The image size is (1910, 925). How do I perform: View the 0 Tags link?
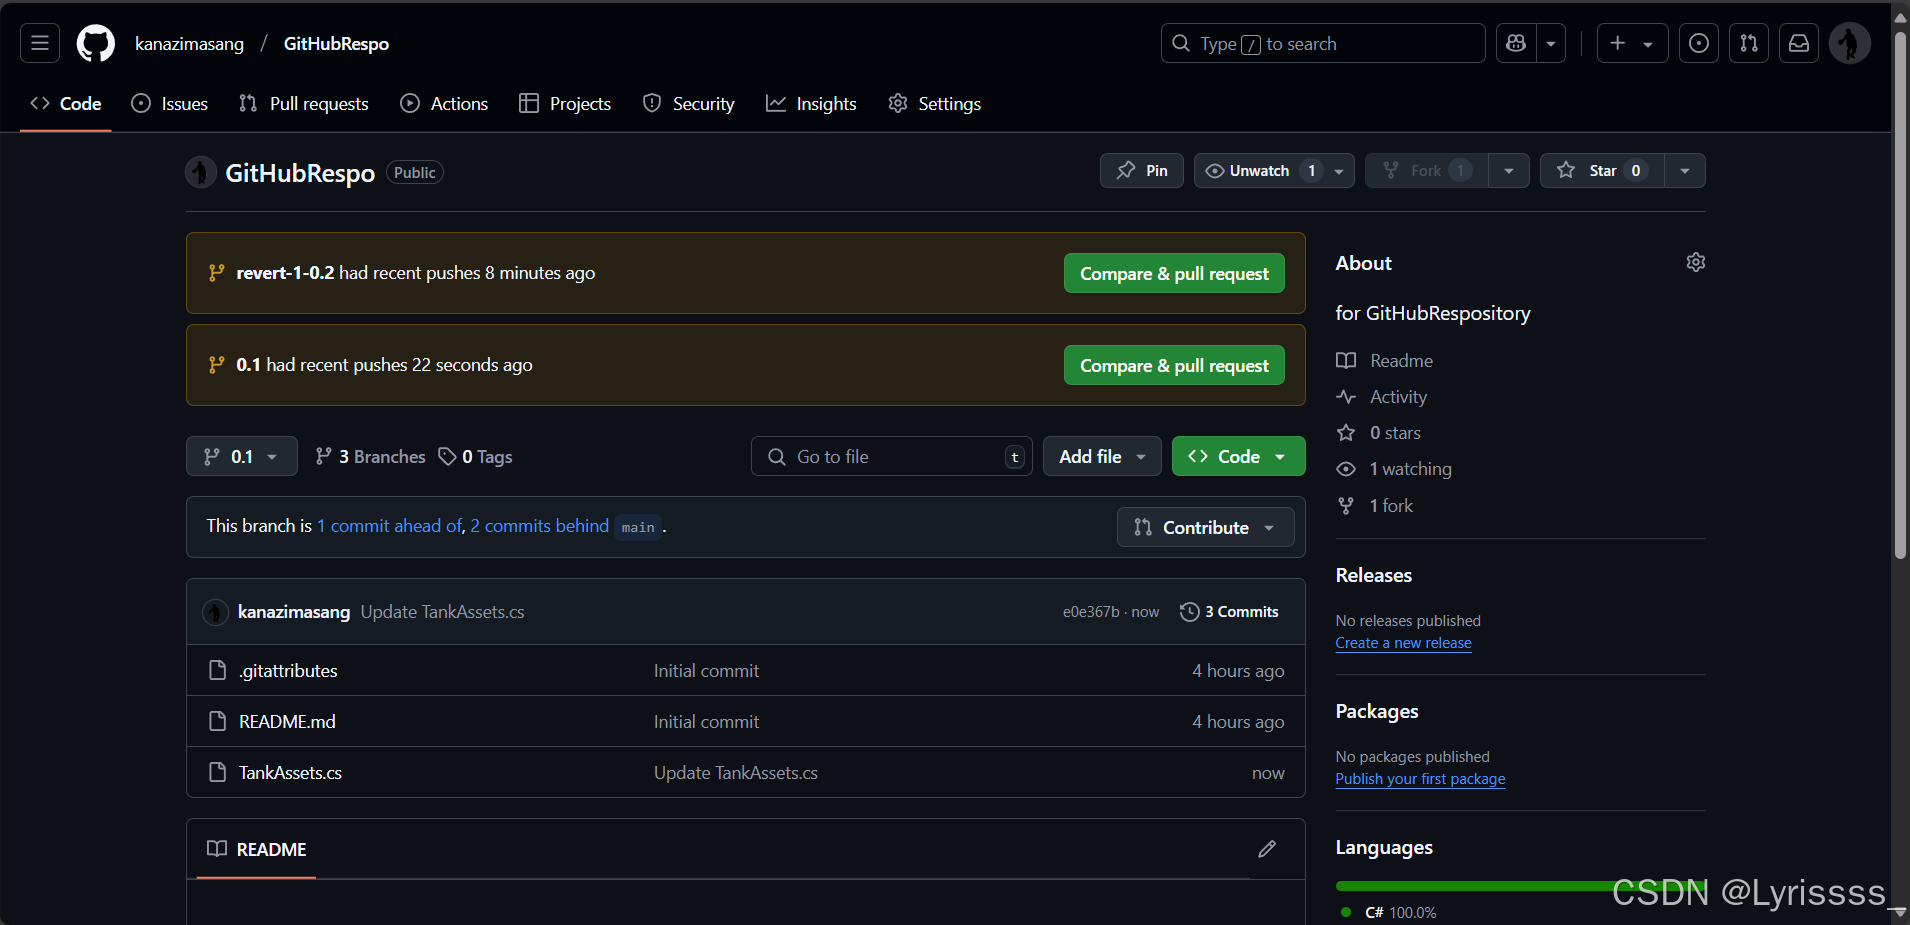476,457
